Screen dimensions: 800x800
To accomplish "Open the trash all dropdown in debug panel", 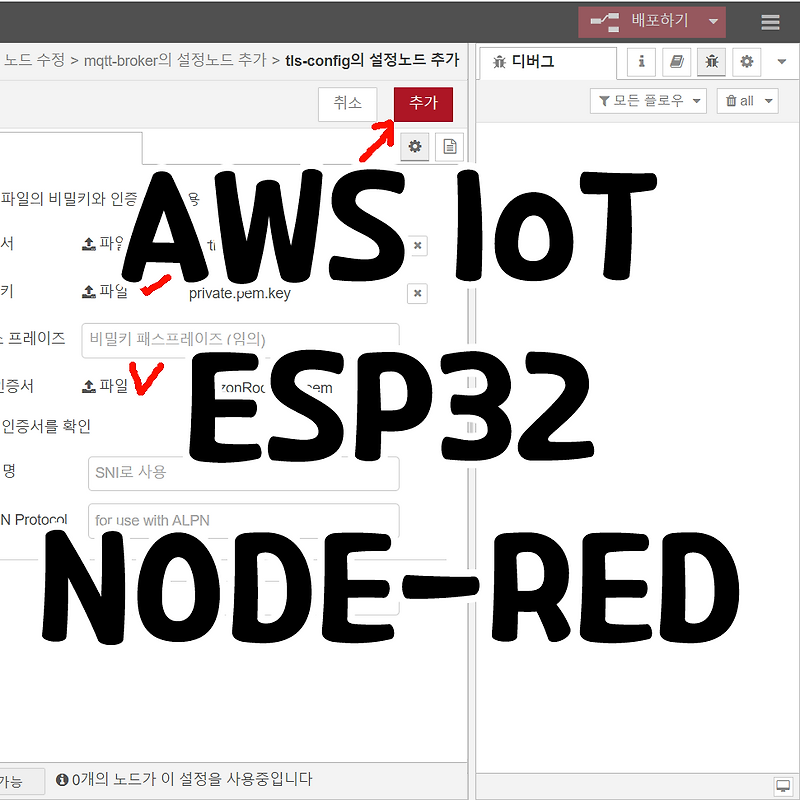I will coord(748,99).
